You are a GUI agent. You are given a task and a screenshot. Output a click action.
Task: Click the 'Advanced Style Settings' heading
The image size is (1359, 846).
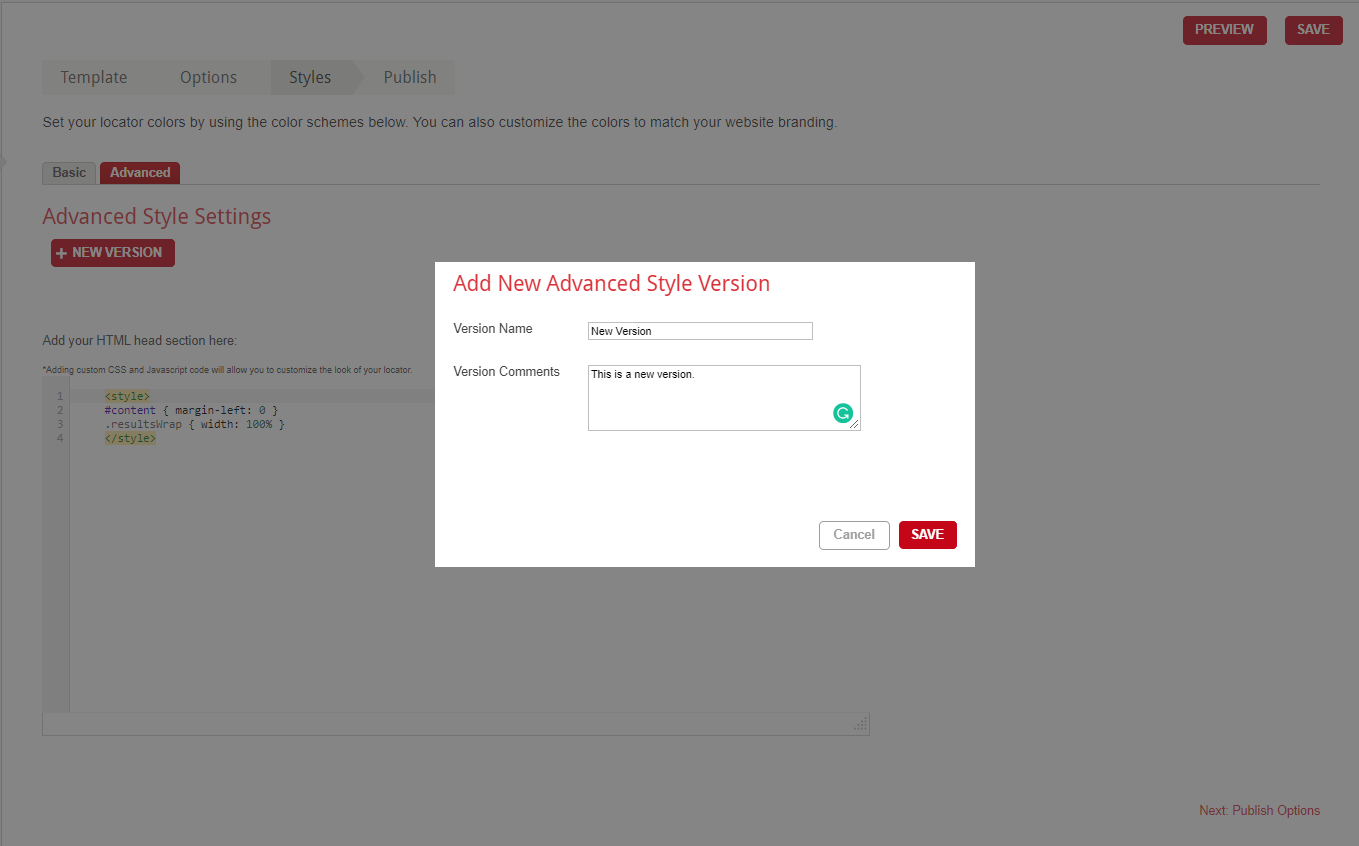tap(157, 217)
